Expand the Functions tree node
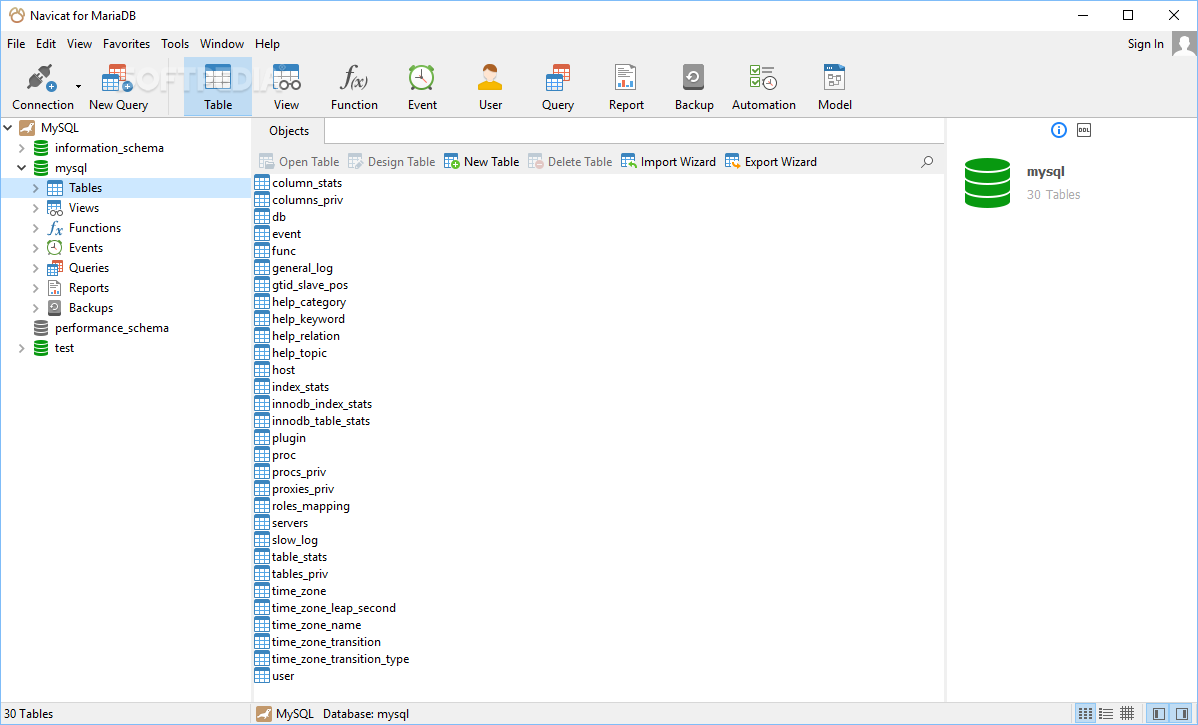Viewport: 1198px width, 725px height. 35,228
